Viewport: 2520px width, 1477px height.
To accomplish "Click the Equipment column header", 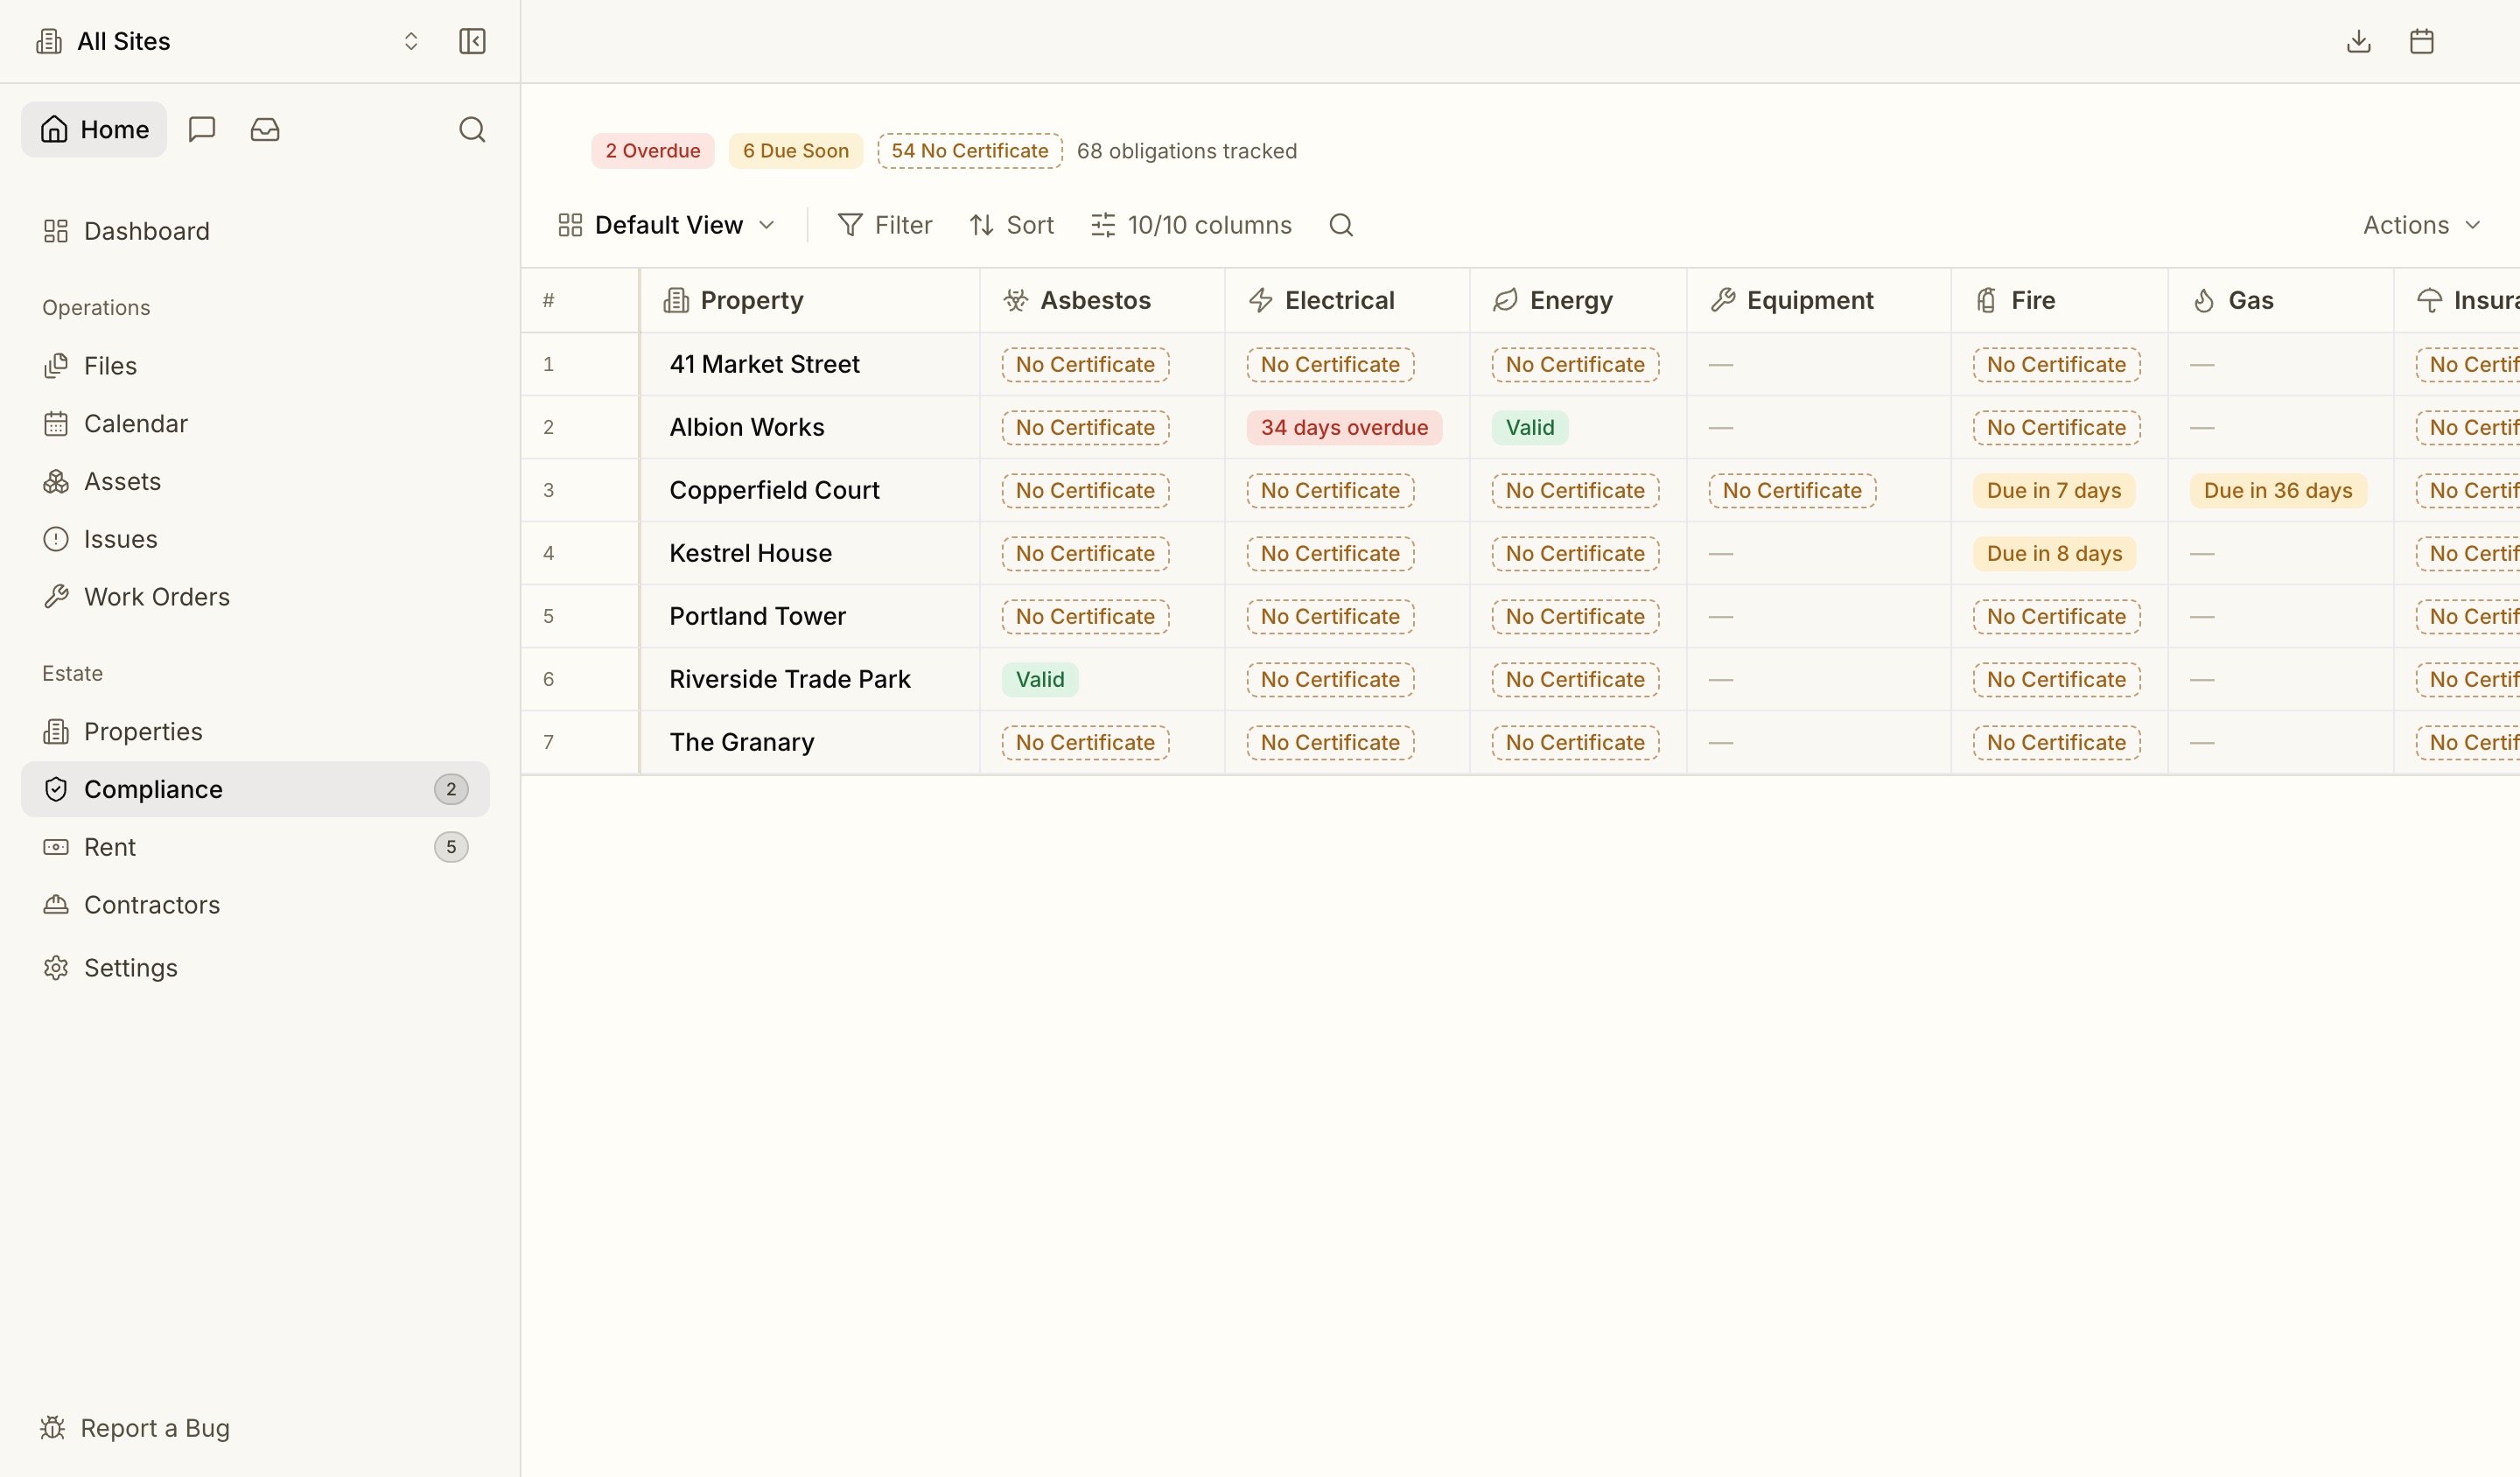I will (1818, 300).
